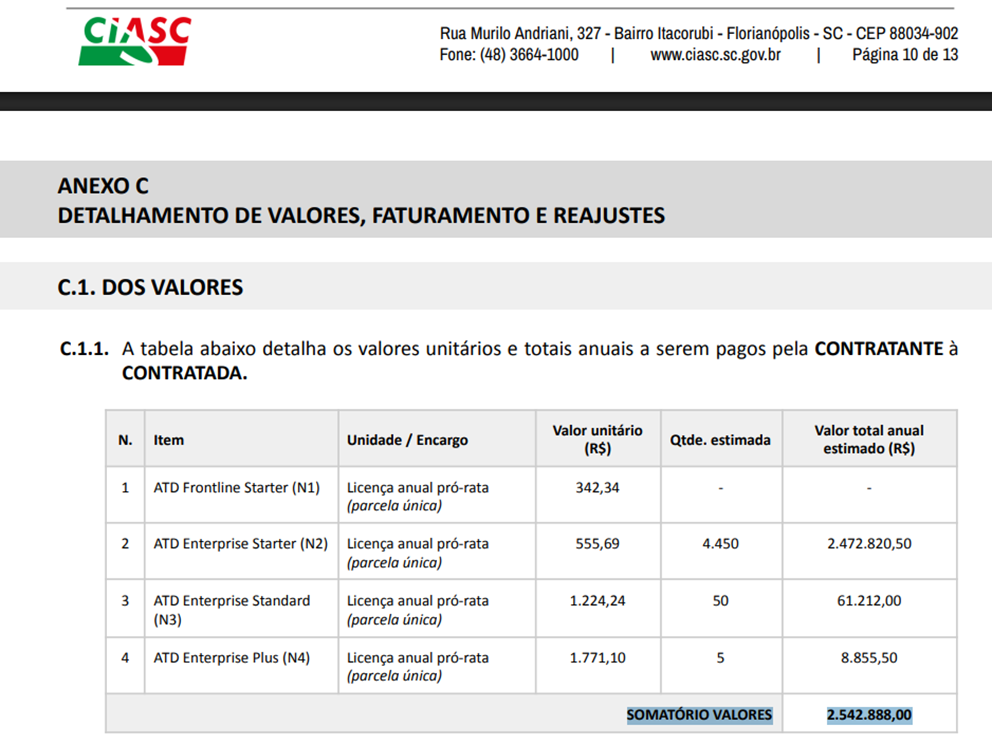Select the item 'ATD Enterprise Plus (N4)'
The width and height of the screenshot is (992, 745).
coord(232,658)
